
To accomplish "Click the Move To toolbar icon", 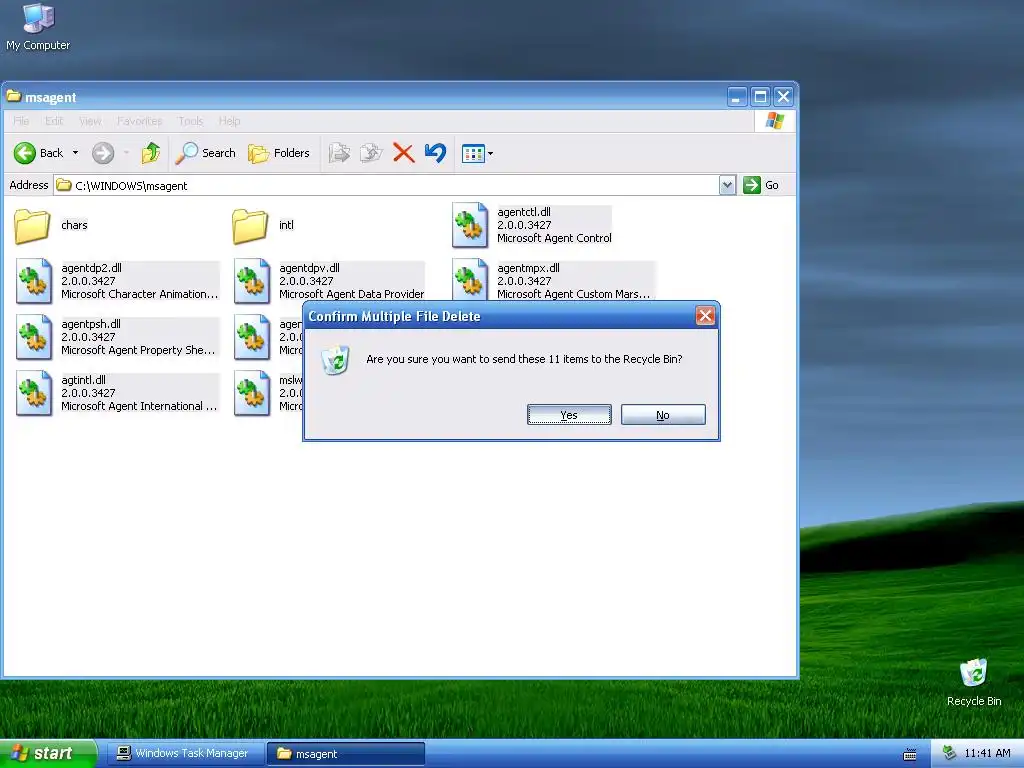I will coord(339,153).
